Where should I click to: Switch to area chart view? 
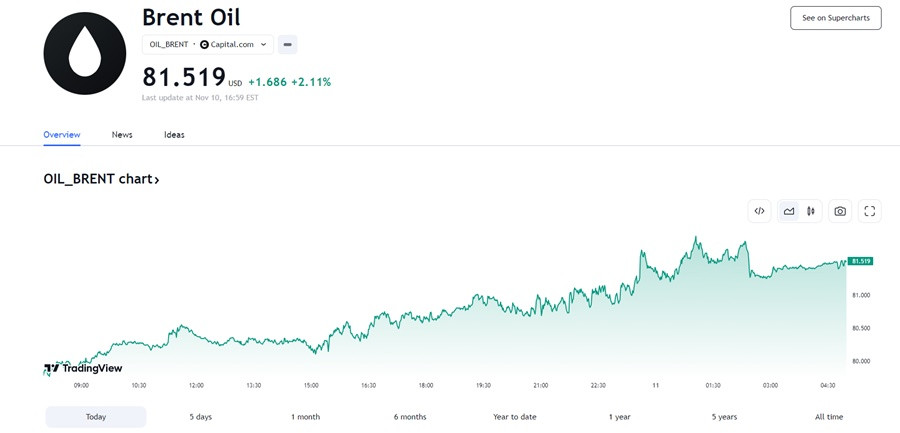(x=789, y=211)
